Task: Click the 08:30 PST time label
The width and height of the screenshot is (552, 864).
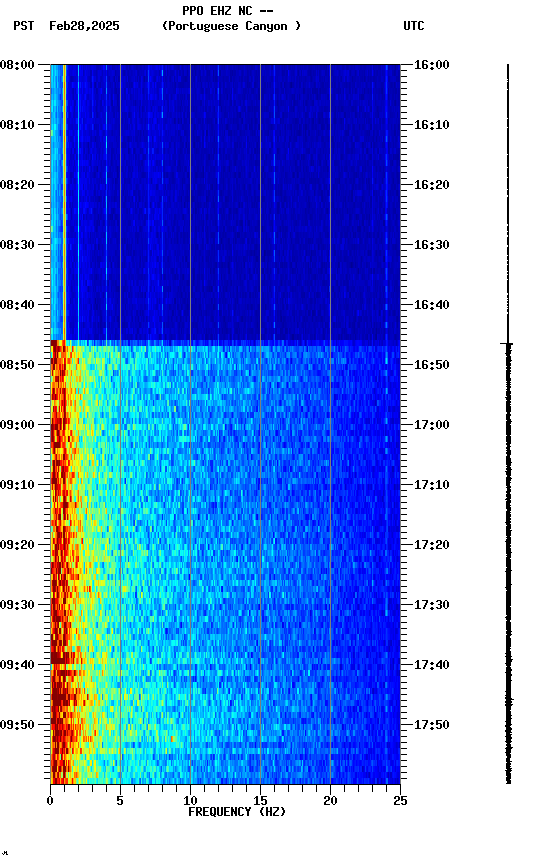Action: [x=17, y=245]
